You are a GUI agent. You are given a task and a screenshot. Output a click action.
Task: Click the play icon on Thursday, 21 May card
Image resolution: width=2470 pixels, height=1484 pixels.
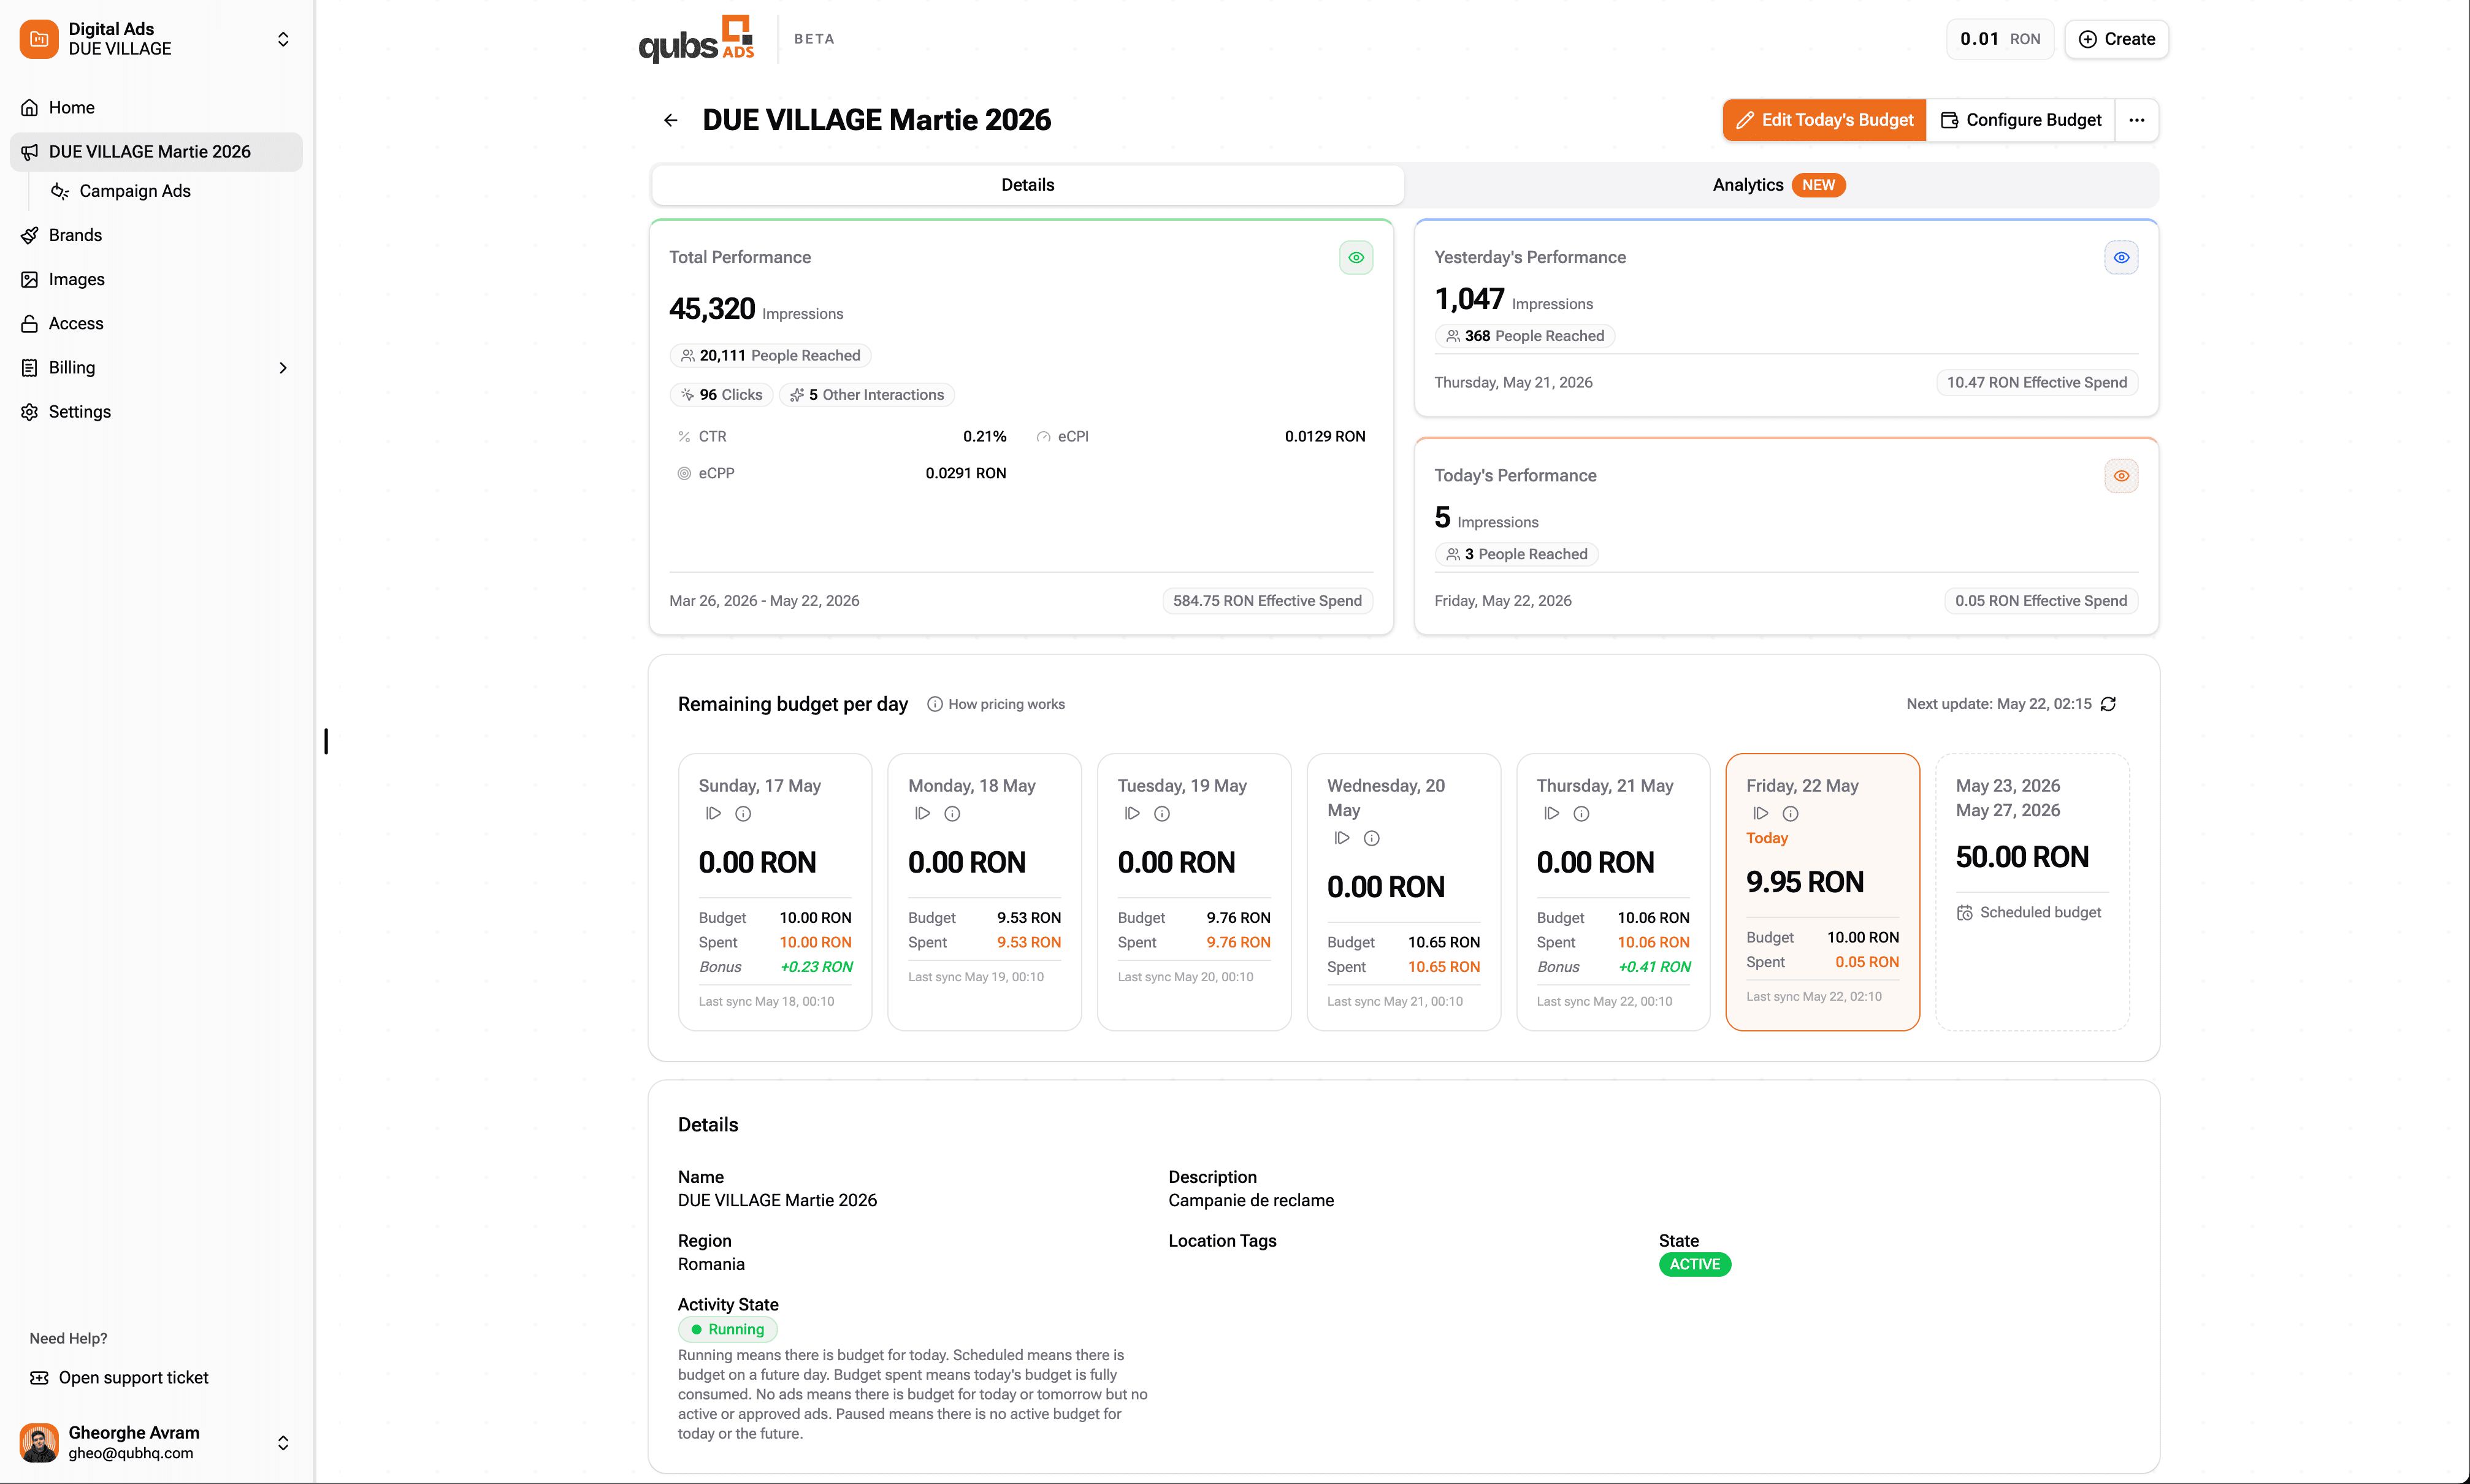(x=1551, y=814)
